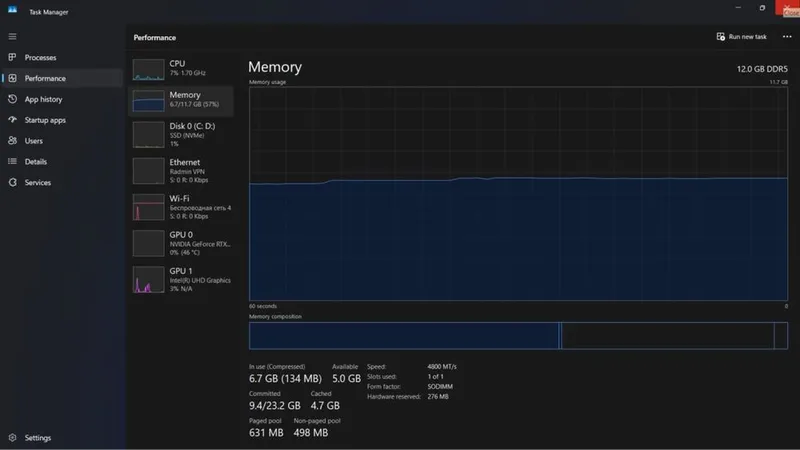Click the Processes icon in sidebar
Viewport: 800px width, 450px height.
pos(12,57)
